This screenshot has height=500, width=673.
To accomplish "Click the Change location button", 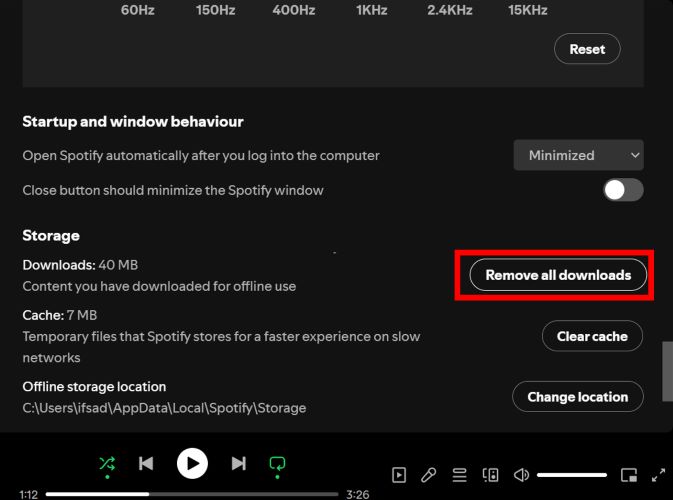I will (578, 397).
